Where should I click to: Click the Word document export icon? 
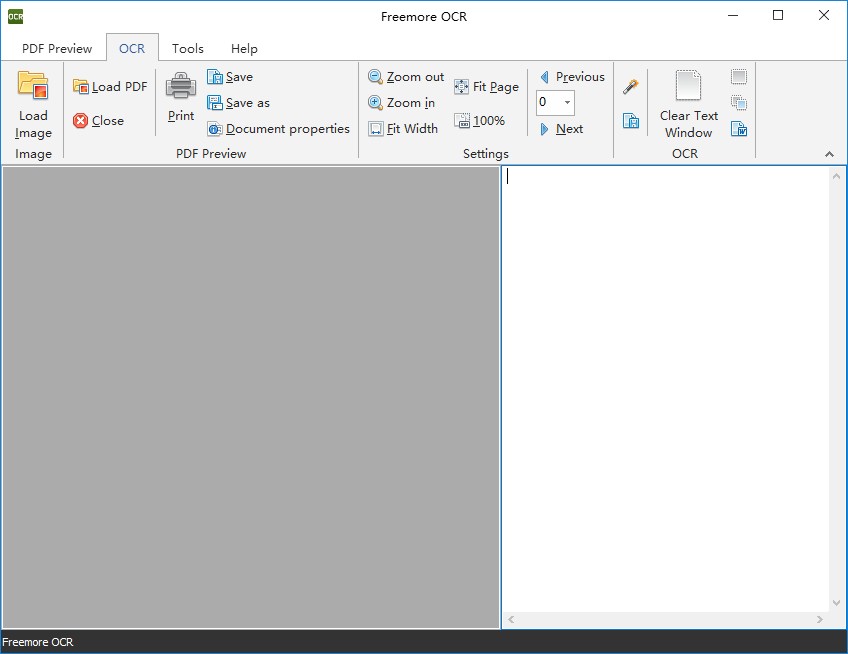739,128
